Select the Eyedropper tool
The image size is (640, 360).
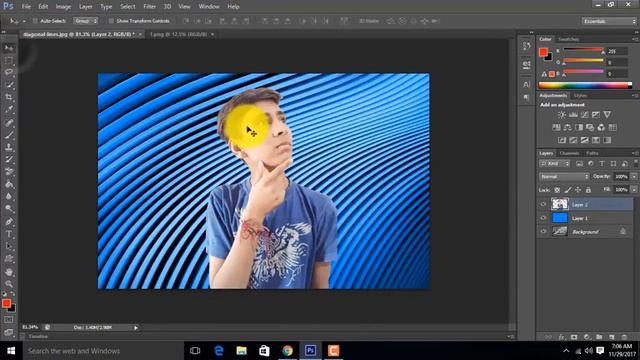click(x=9, y=109)
